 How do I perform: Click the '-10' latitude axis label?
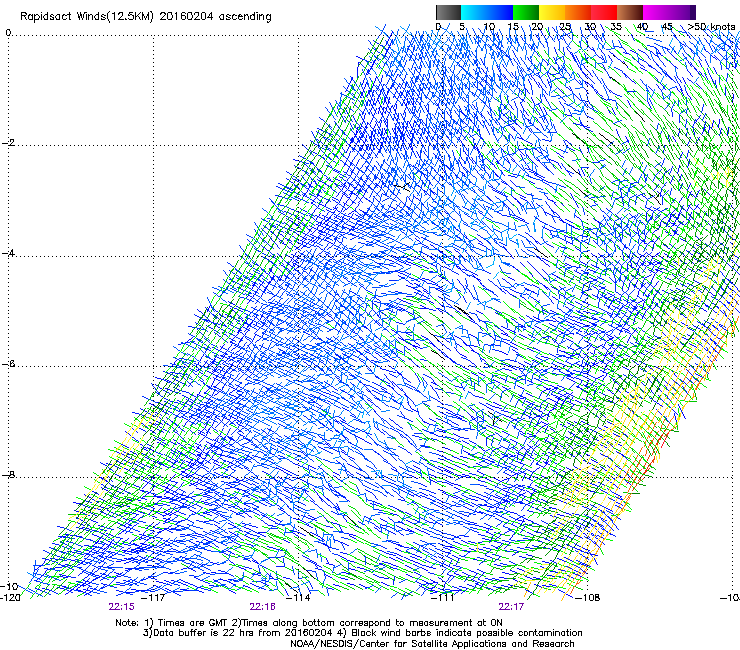(9, 586)
